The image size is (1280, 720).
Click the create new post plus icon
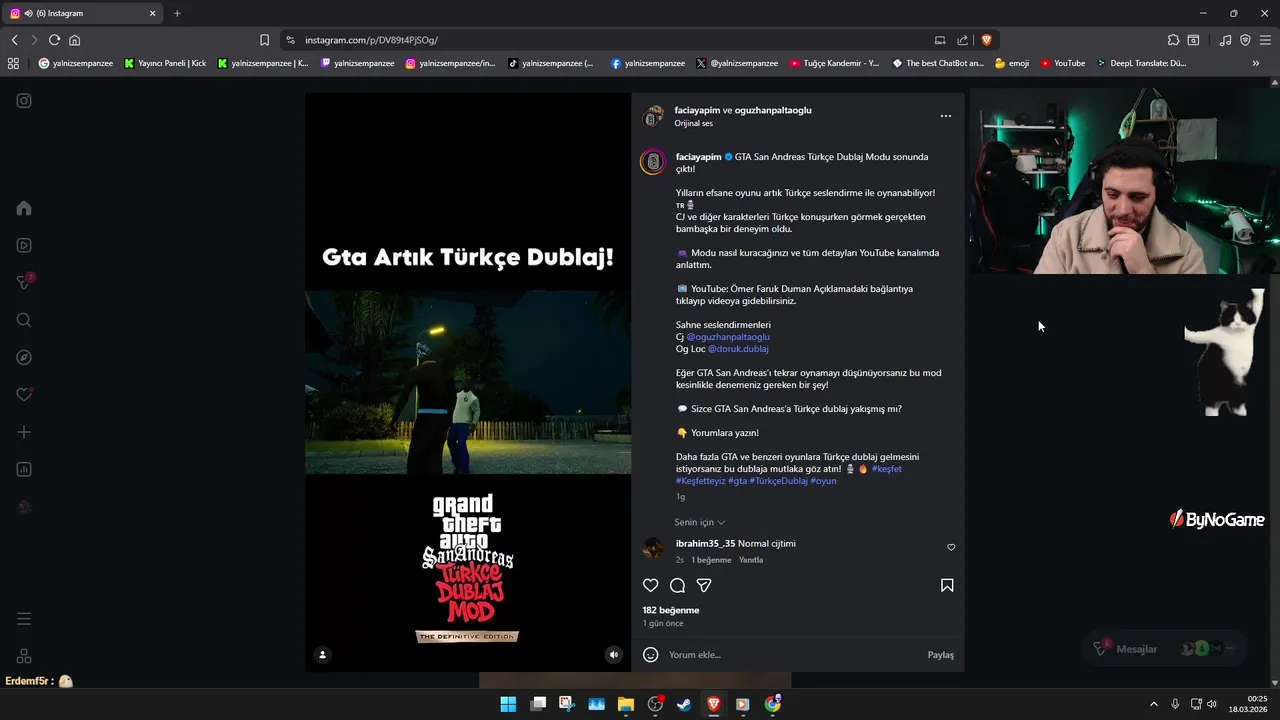click(24, 432)
